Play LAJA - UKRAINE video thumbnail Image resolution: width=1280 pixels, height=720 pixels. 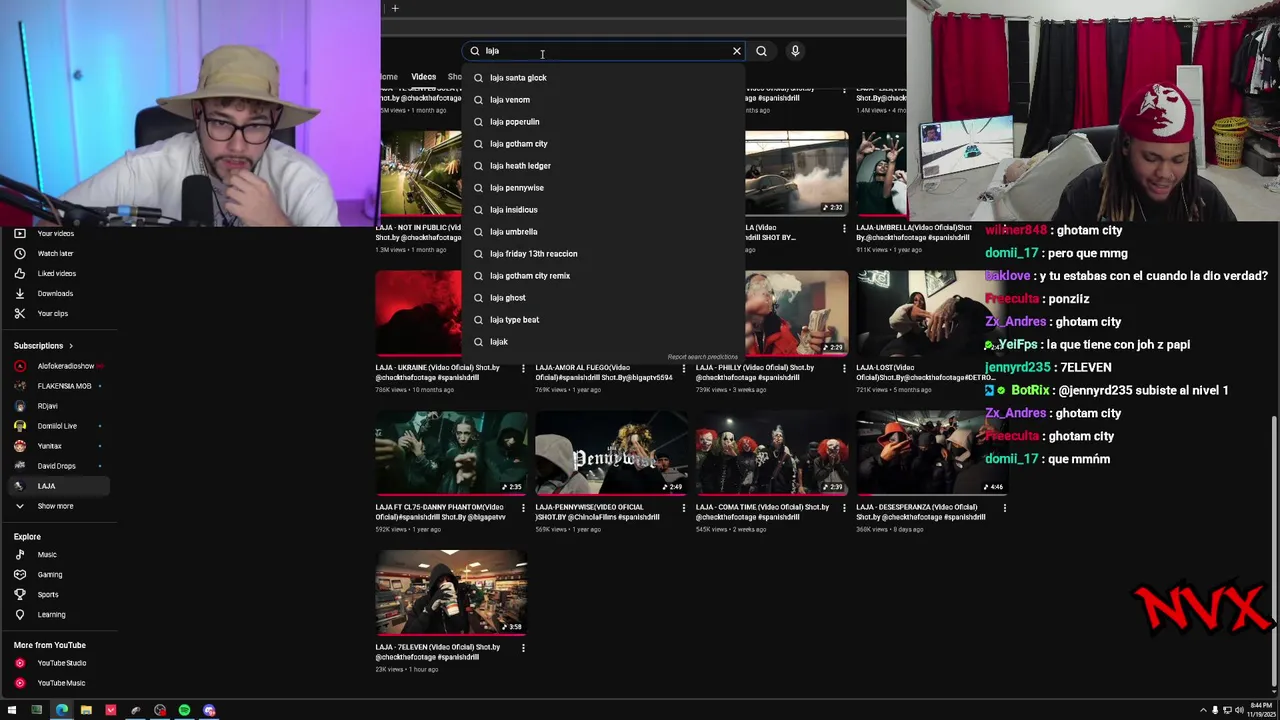pos(419,313)
